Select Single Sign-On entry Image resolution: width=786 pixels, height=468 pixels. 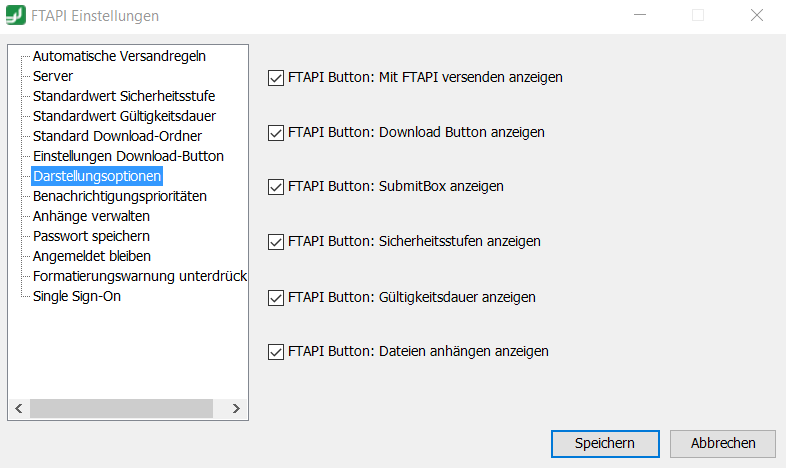point(77,297)
